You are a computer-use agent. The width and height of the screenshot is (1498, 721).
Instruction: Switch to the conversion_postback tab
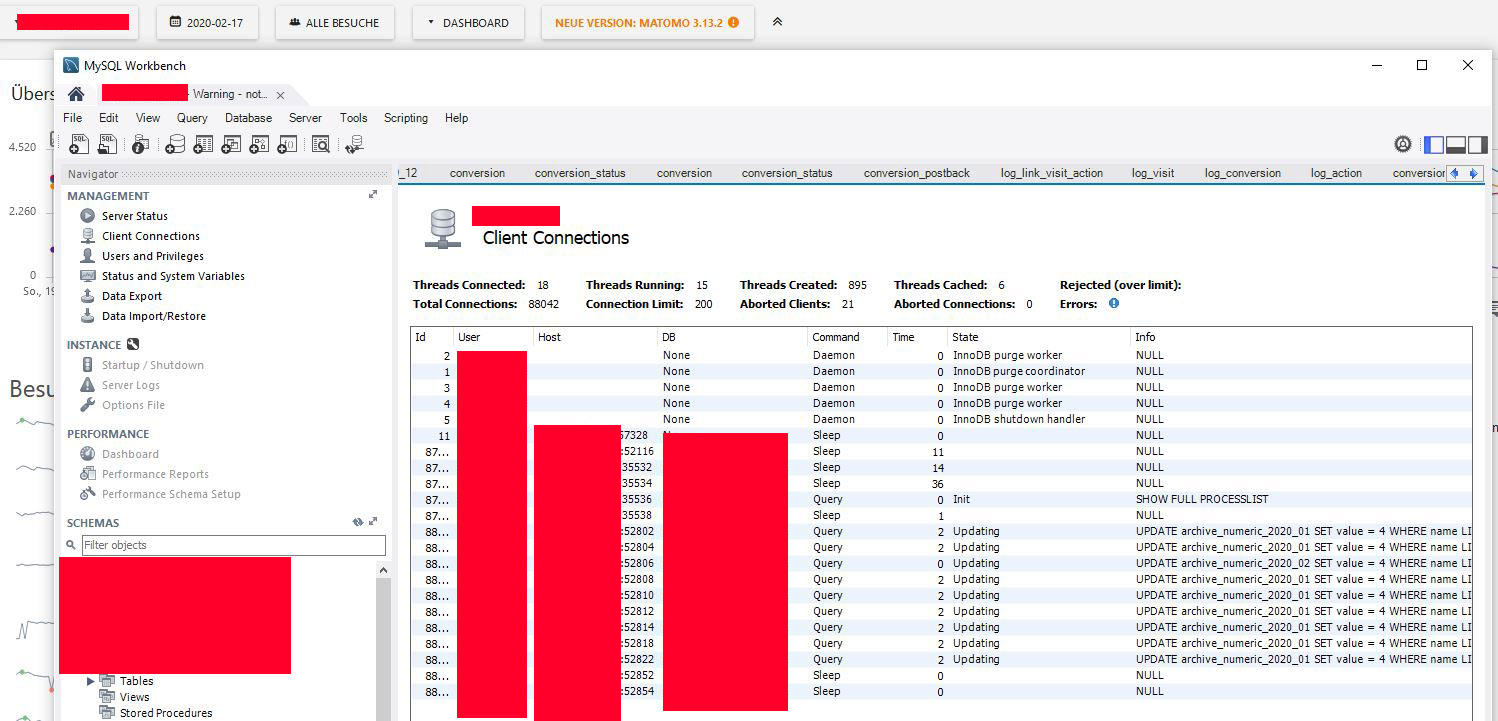coord(917,173)
